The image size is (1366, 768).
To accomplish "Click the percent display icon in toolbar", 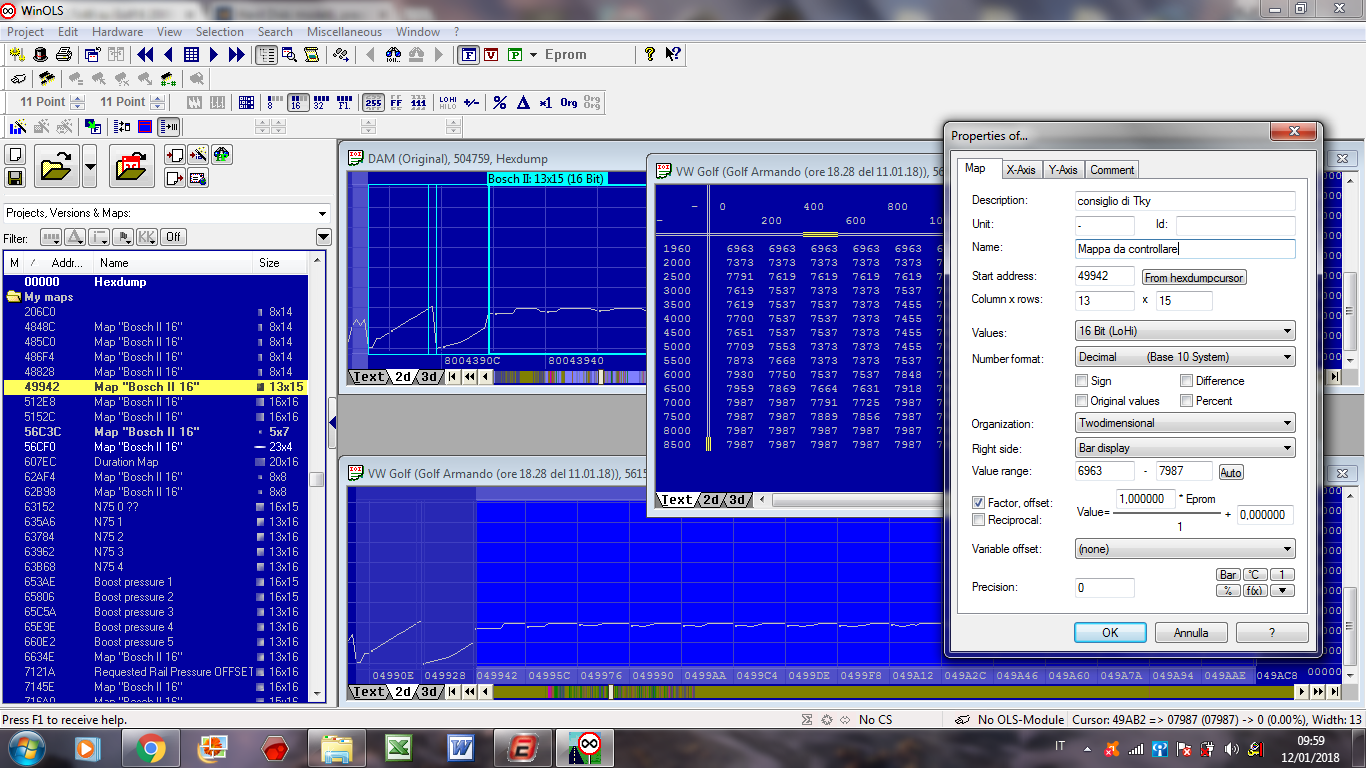I will 500,102.
